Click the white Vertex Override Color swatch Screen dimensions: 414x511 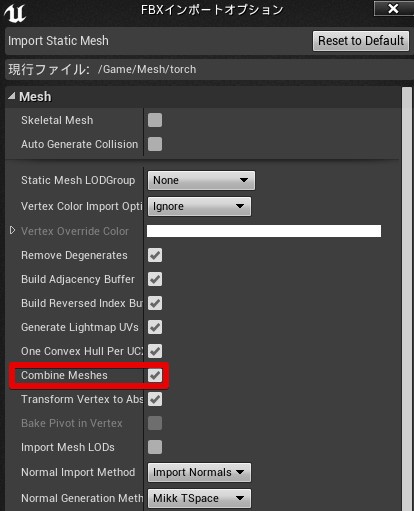tap(264, 231)
